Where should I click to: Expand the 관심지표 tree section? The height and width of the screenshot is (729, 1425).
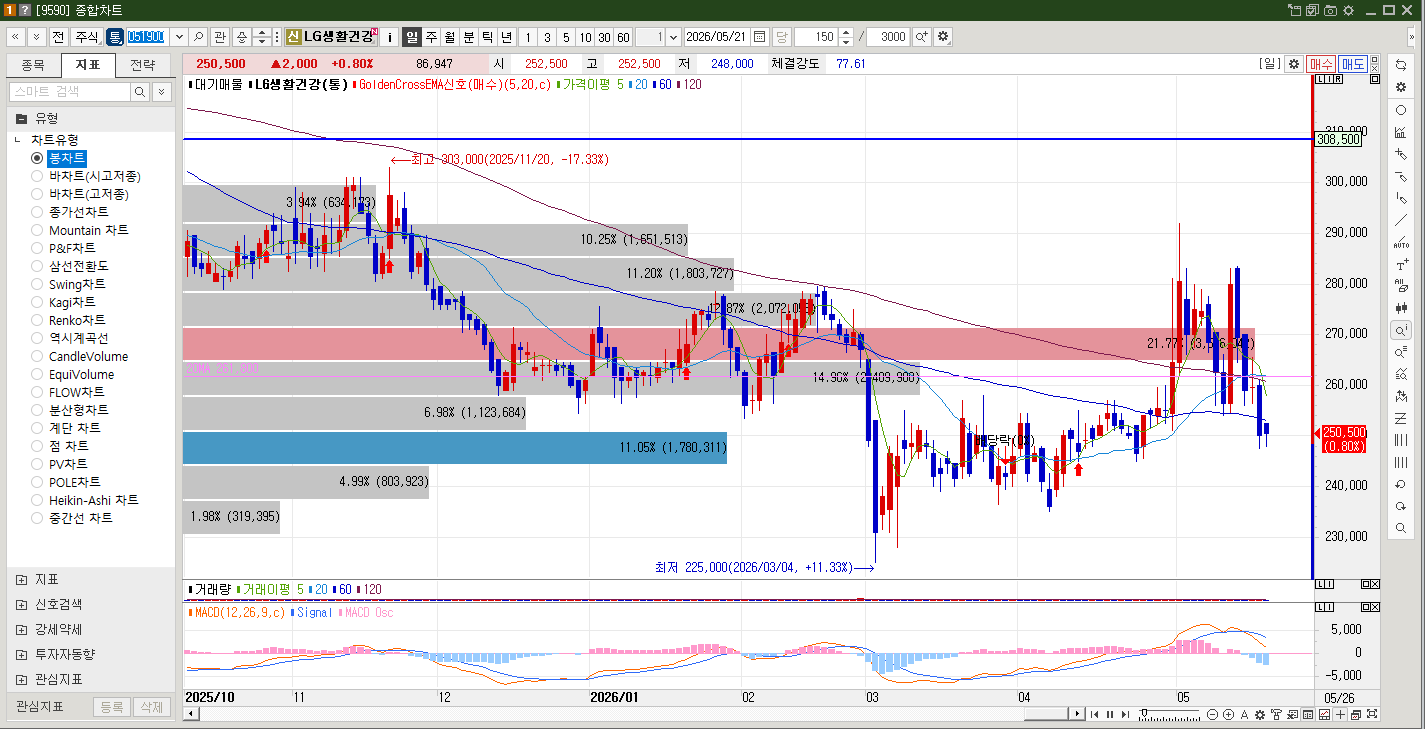[x=21, y=679]
